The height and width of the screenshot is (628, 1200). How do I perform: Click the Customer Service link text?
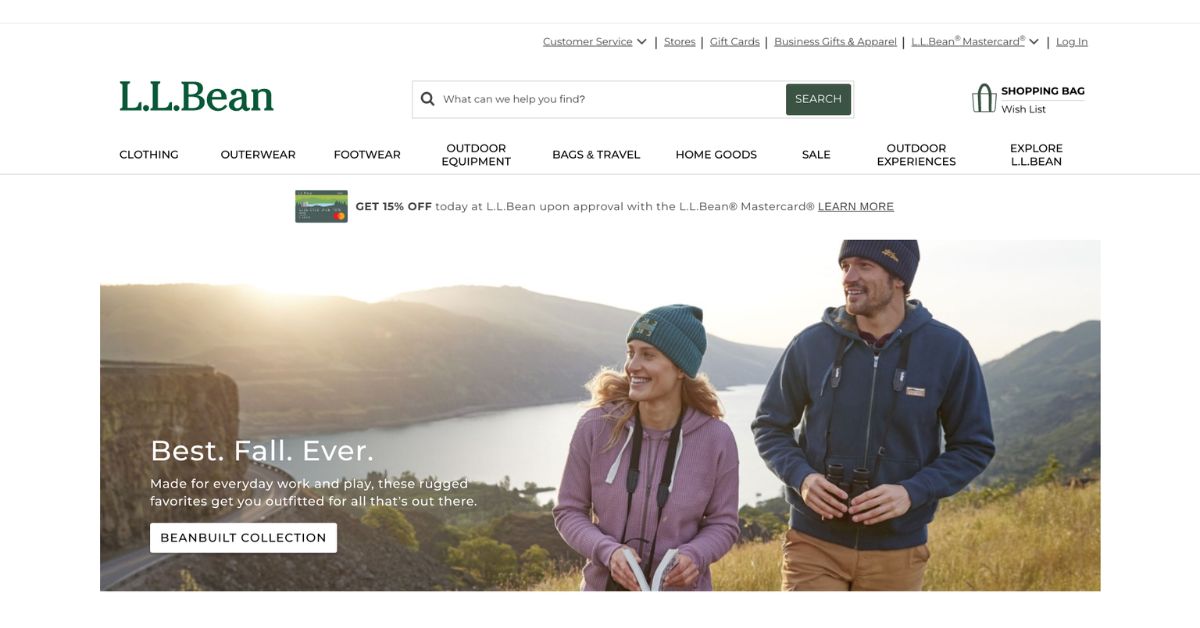(588, 42)
